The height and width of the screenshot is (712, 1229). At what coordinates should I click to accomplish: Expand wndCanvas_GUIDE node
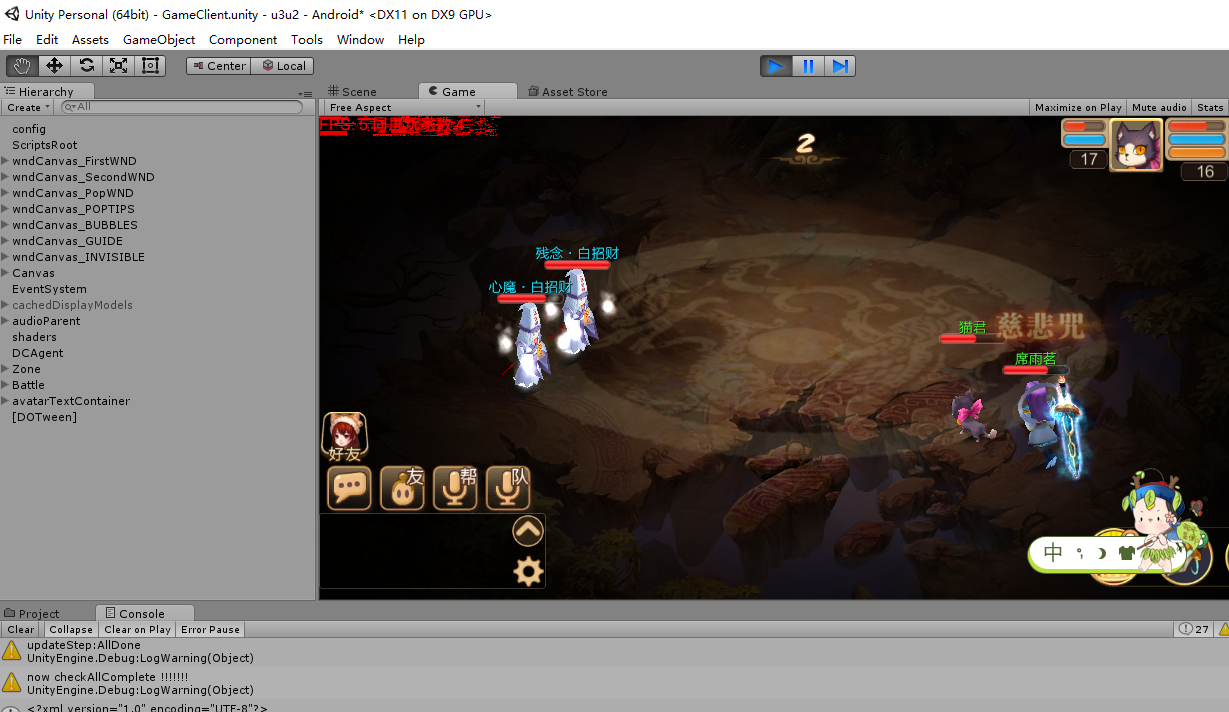coord(6,241)
